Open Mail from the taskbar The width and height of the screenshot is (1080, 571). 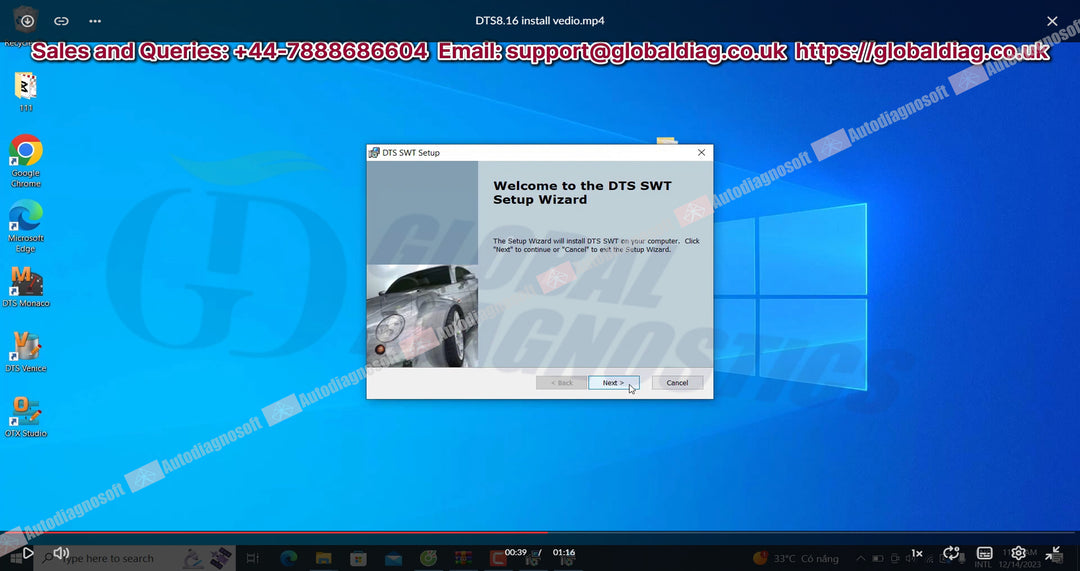click(393, 558)
